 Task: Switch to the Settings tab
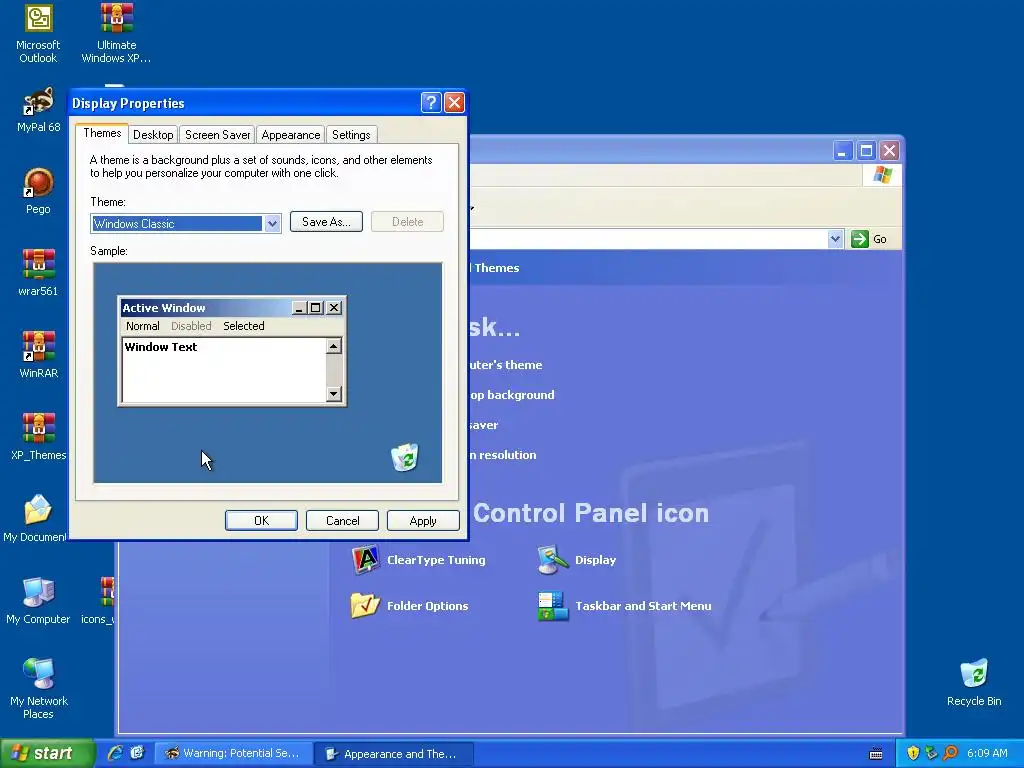click(351, 135)
